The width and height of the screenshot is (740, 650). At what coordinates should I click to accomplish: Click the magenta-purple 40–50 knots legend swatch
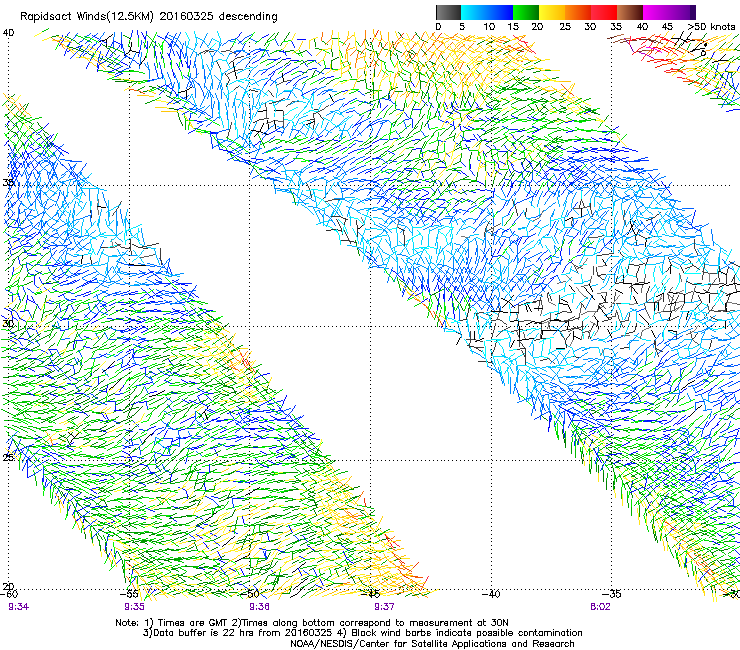tap(669, 12)
